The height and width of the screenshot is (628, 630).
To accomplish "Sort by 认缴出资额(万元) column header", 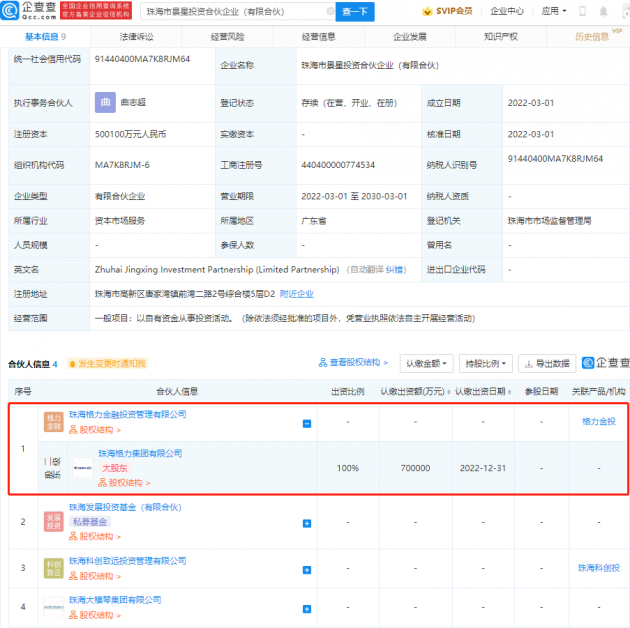I will click(x=415, y=391).
